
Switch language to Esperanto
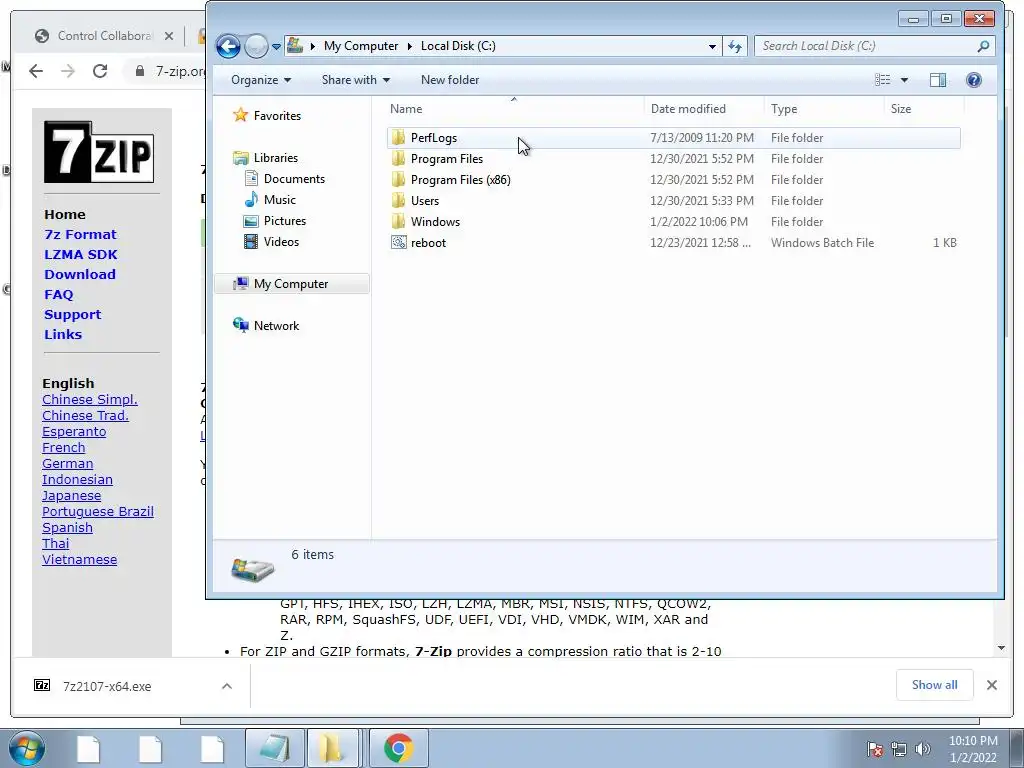[x=74, y=431]
